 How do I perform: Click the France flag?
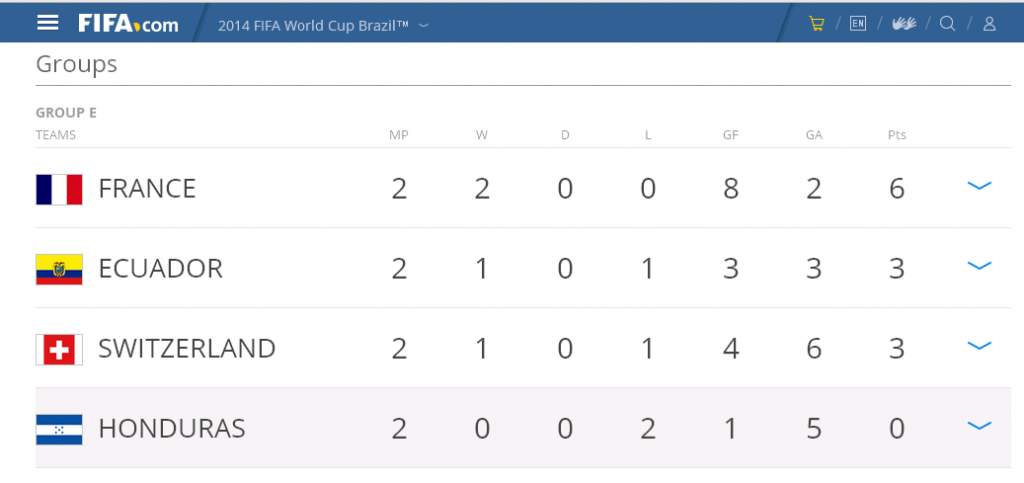59,189
